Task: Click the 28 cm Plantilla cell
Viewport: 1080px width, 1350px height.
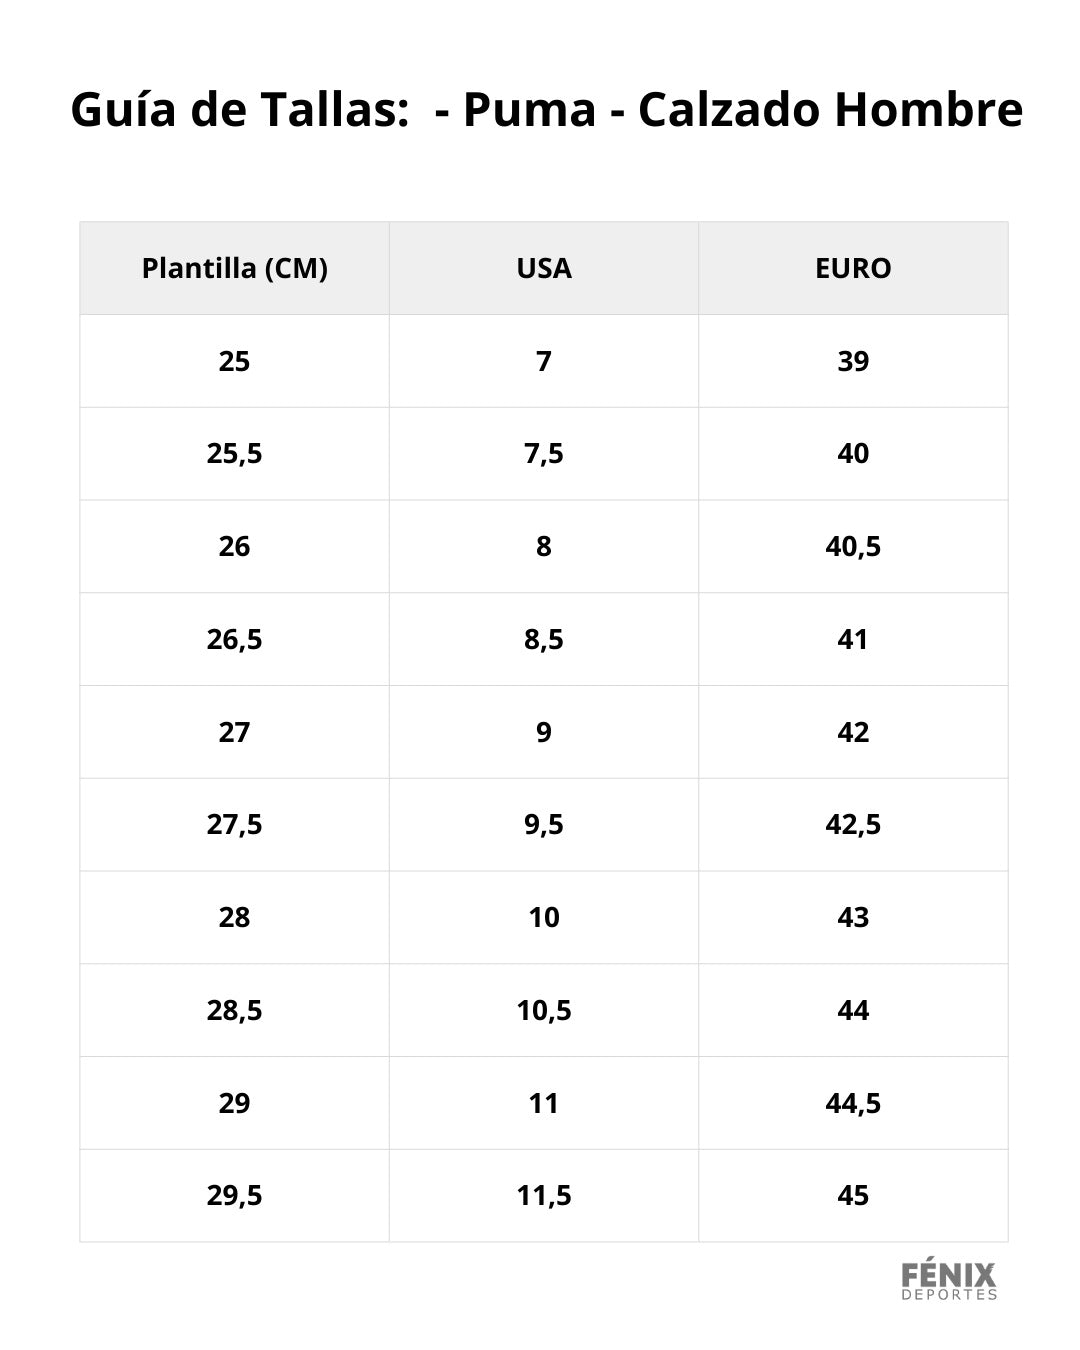Action: click(x=235, y=918)
